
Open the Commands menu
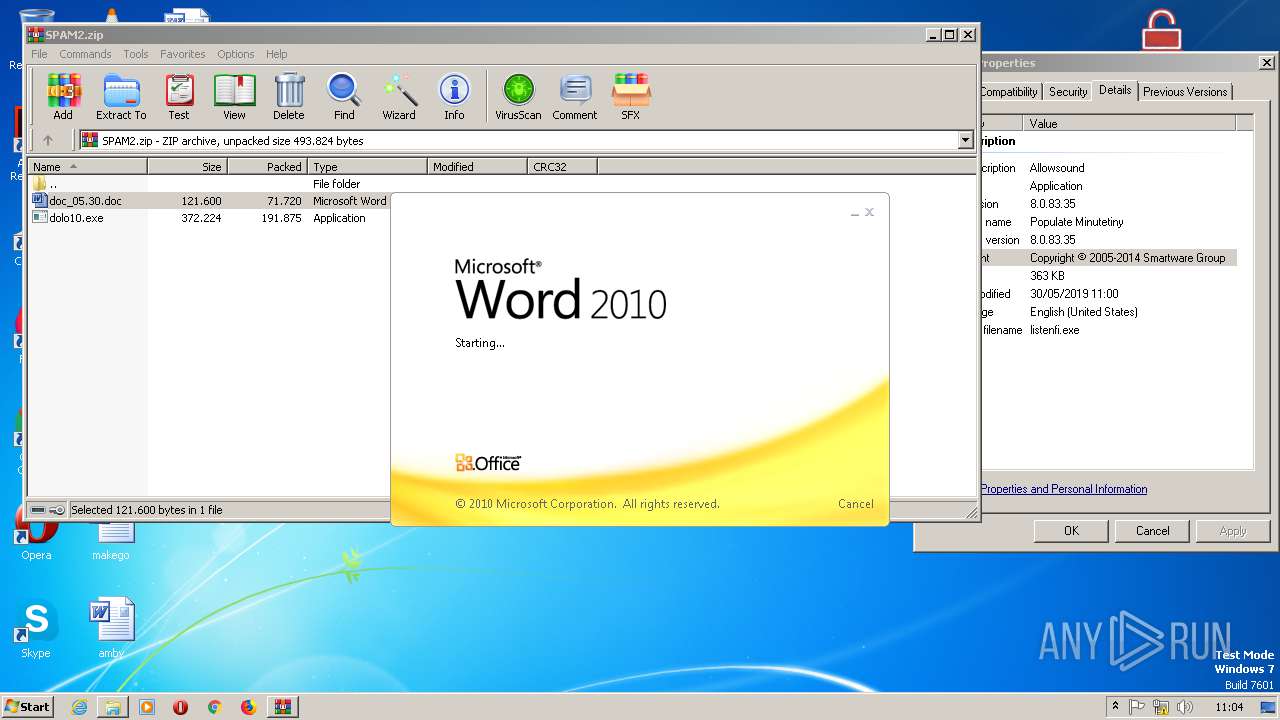tap(85, 54)
